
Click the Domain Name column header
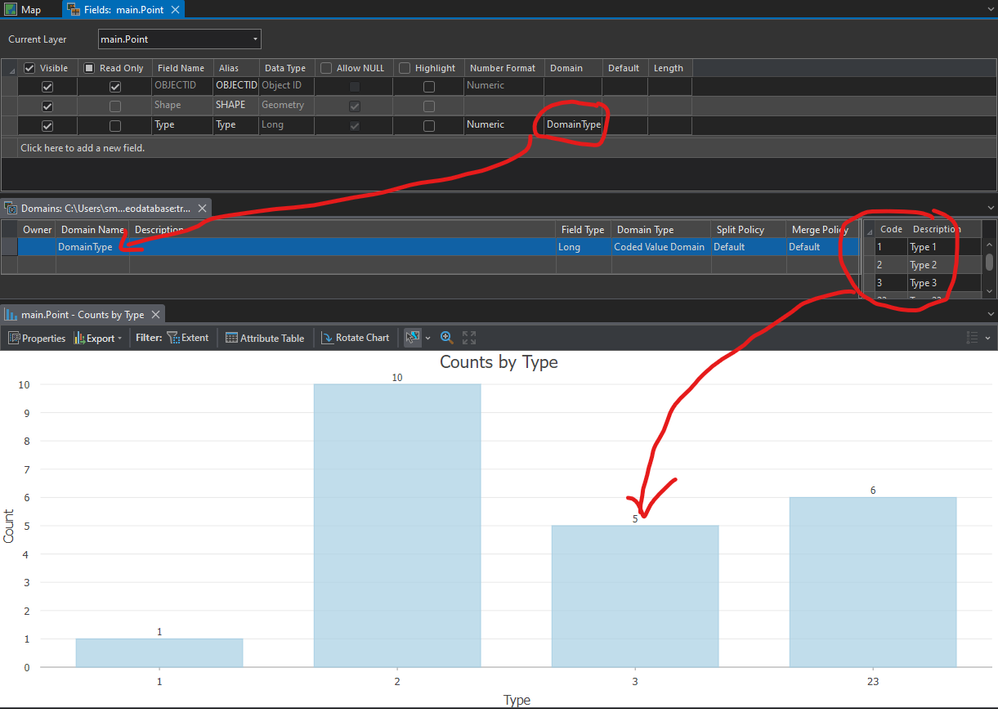[92, 230]
